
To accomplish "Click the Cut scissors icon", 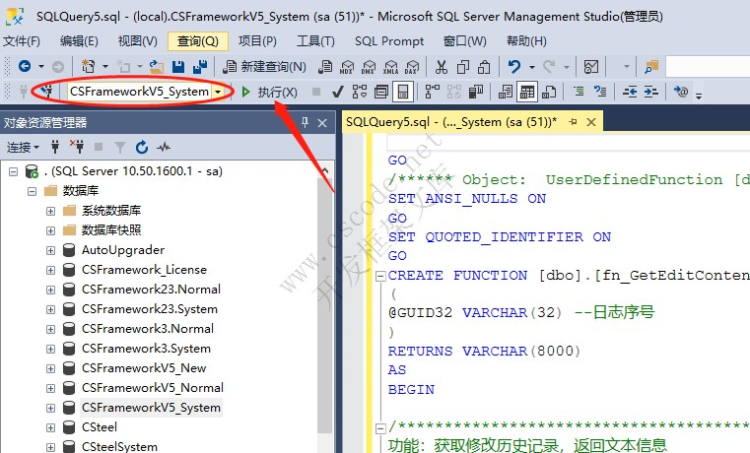I will pos(441,66).
